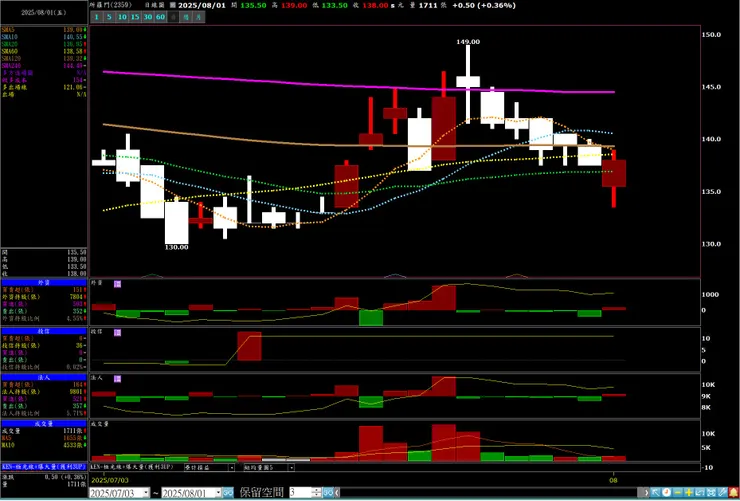The height and width of the screenshot is (501, 740).
Task: Select the 10-minute timeframe button
Action: [x=122, y=17]
